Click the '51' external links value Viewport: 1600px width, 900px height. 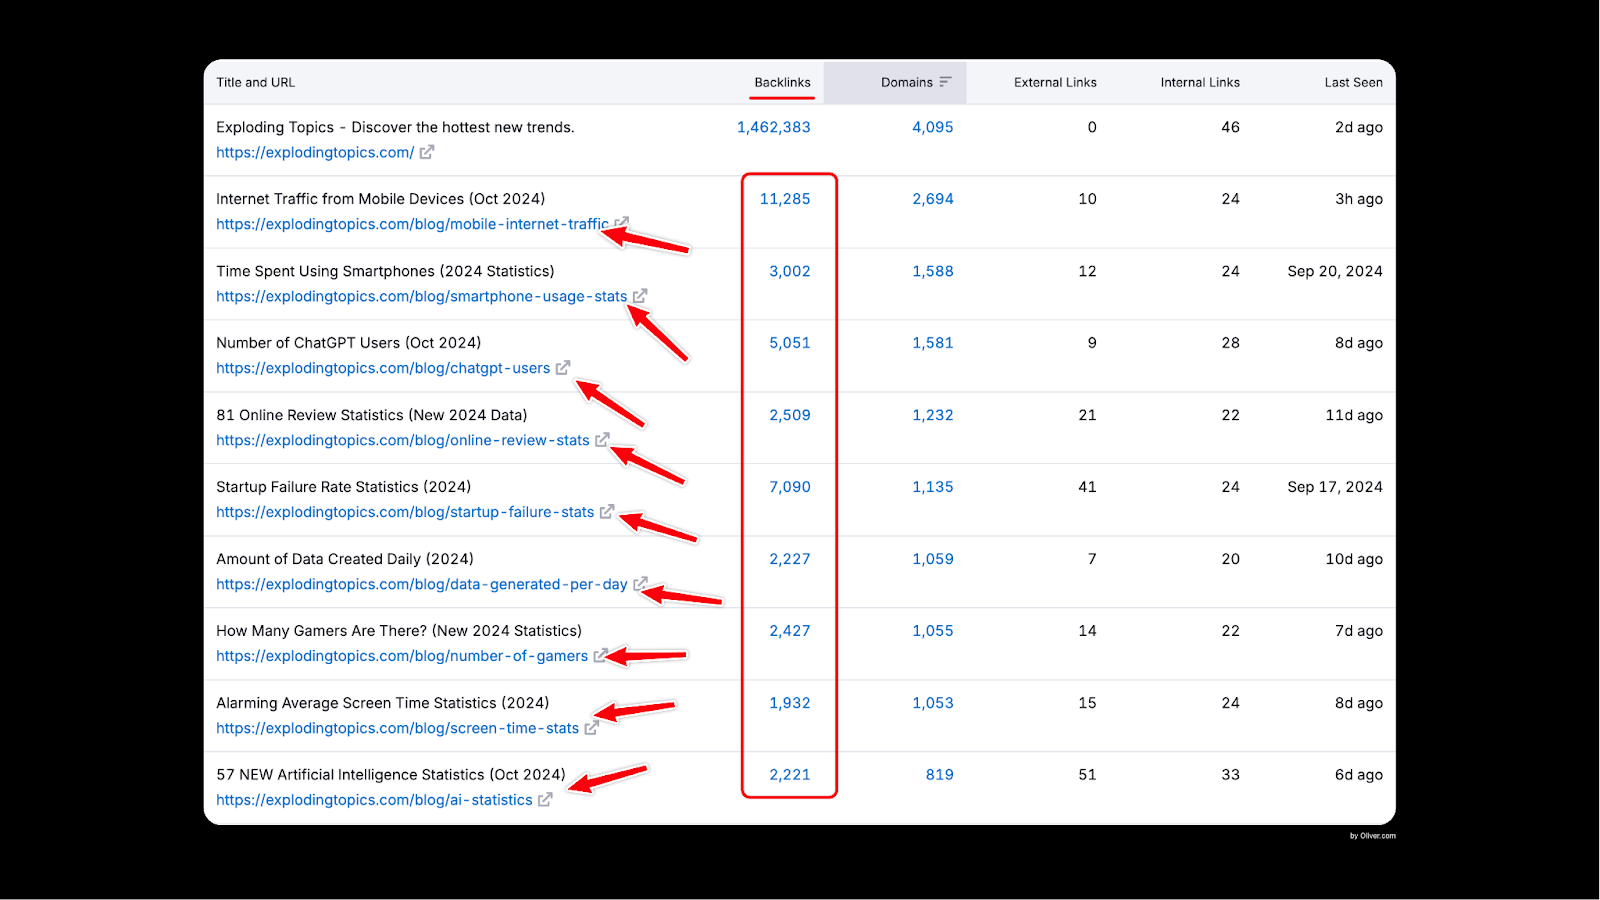pos(1087,775)
